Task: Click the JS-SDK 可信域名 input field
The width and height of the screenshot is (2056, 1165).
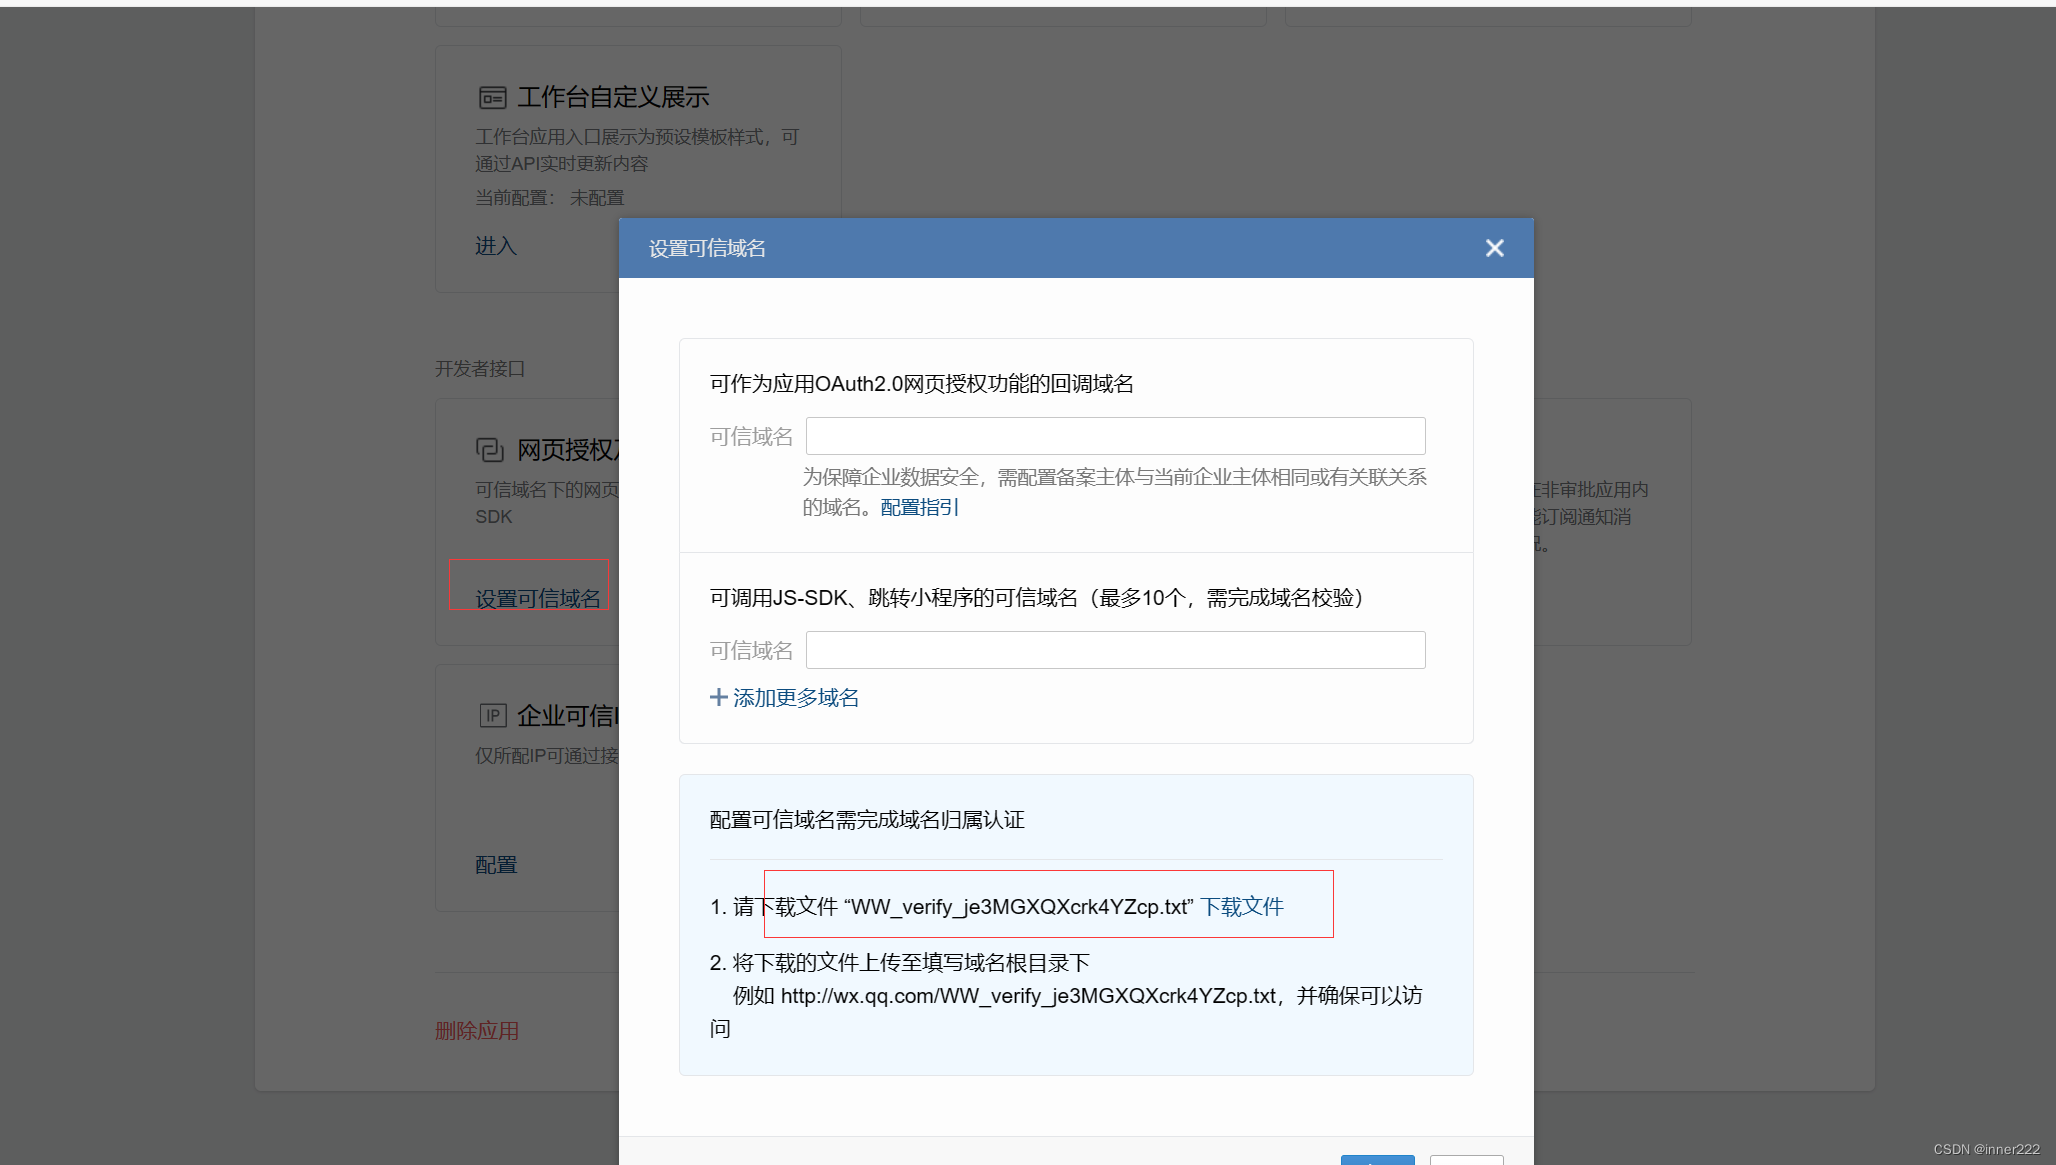Action: [1115, 650]
